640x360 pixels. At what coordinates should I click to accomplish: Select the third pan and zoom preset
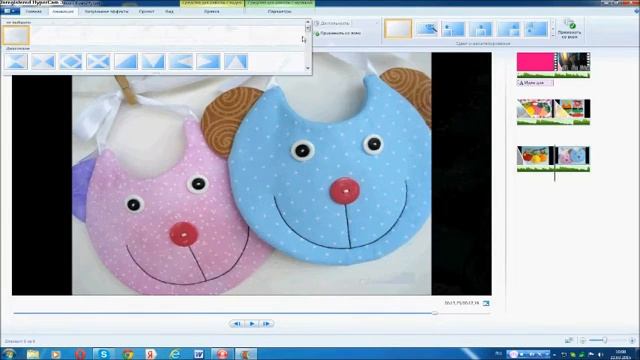(x=453, y=29)
